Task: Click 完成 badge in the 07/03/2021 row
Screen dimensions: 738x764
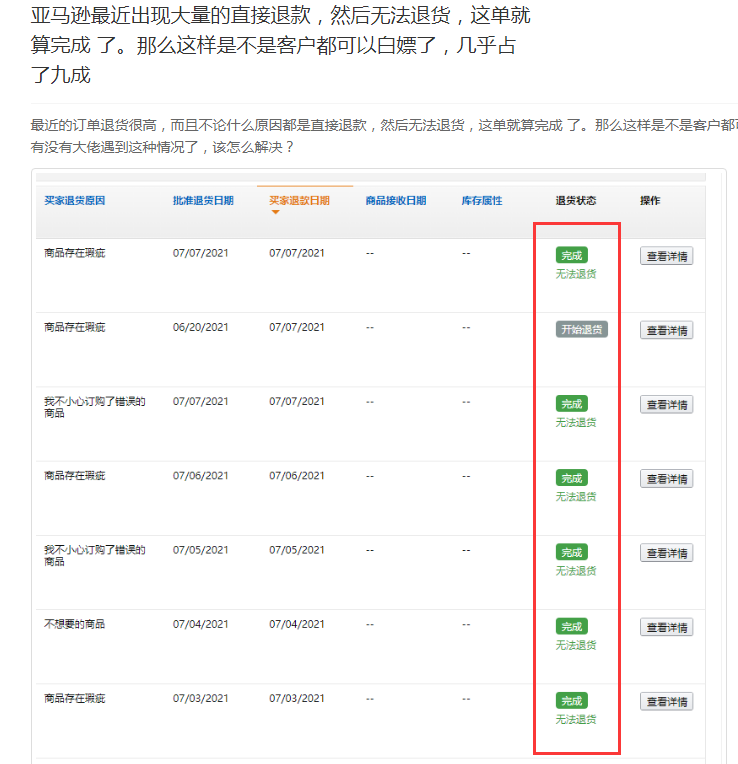Action: [571, 701]
